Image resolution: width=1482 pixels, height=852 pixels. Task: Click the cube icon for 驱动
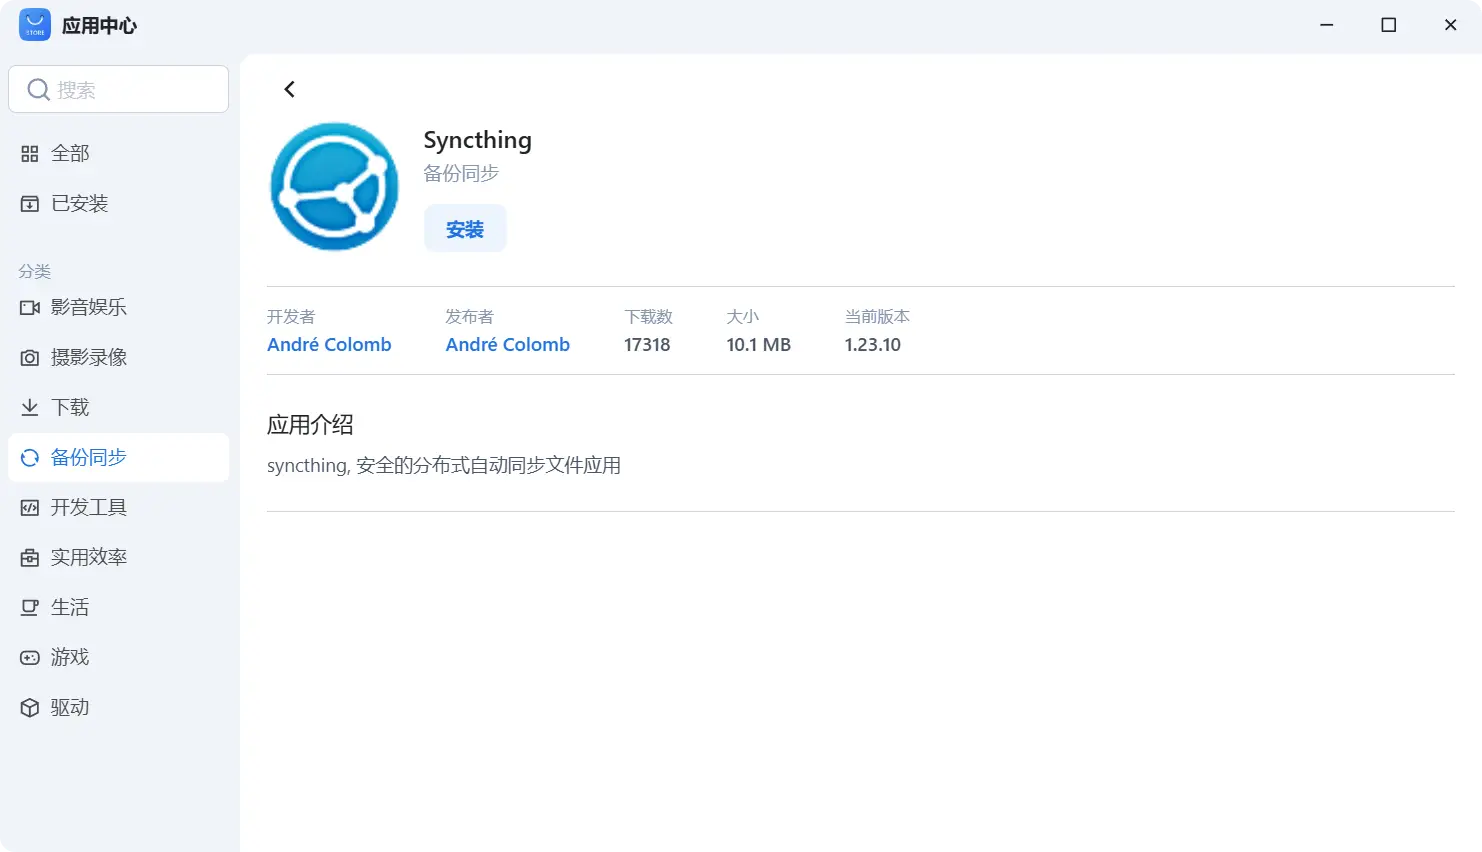click(30, 708)
